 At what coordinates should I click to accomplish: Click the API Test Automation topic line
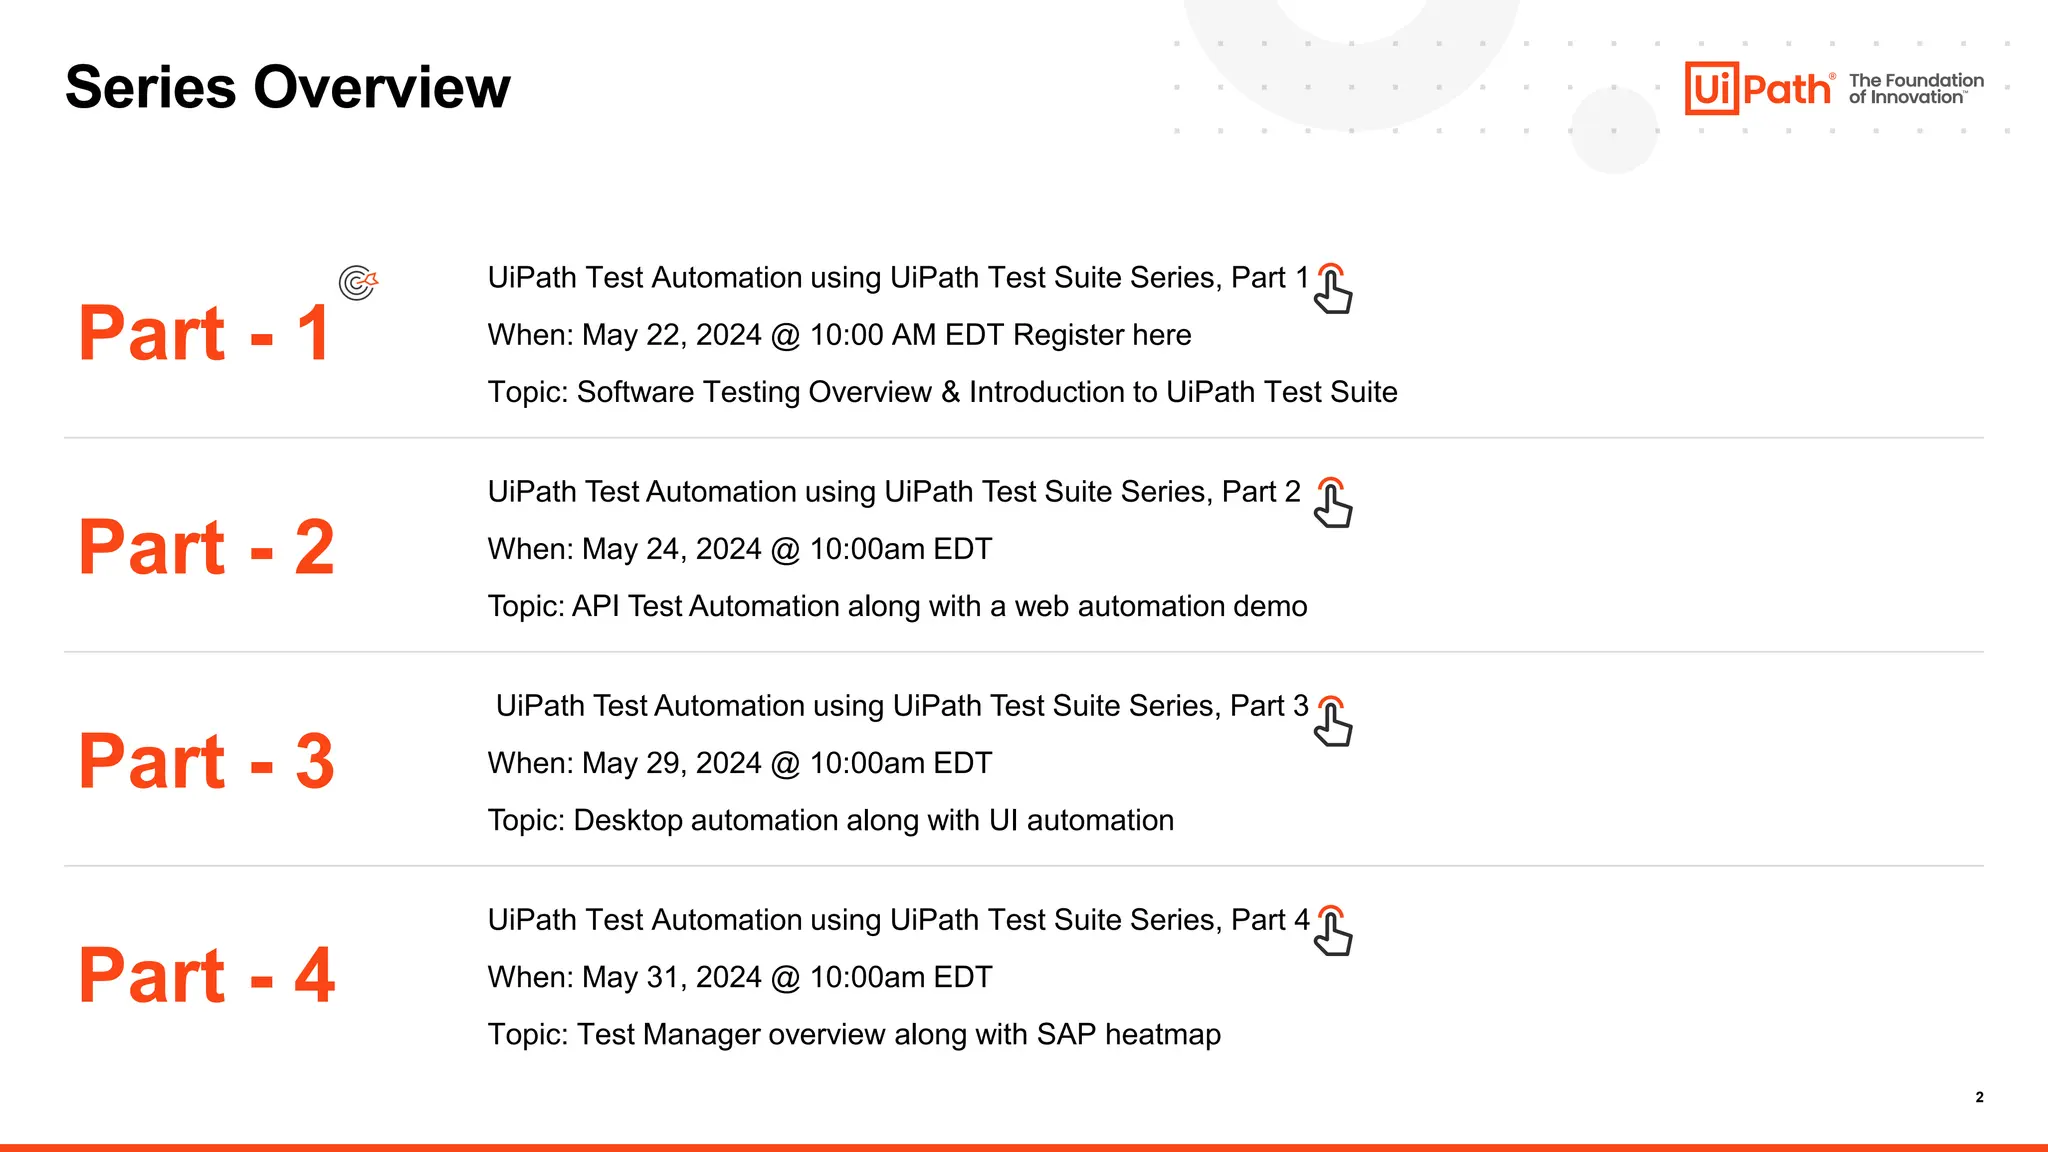click(896, 606)
